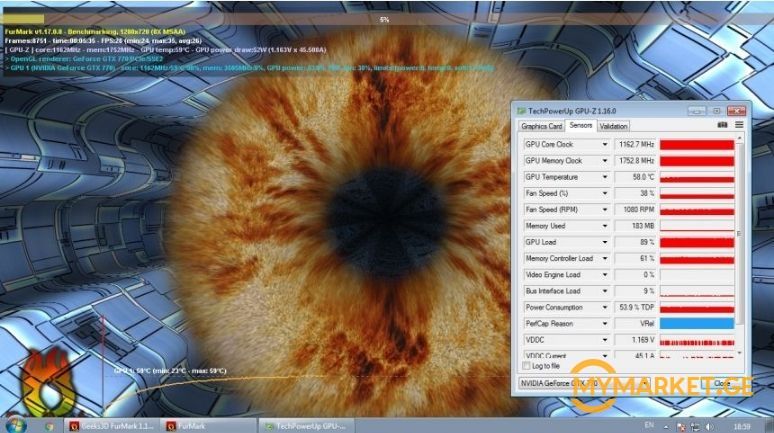Expand the Video Engine Load dropdown arrow
Screen dimensions: 774x433
click(605, 275)
